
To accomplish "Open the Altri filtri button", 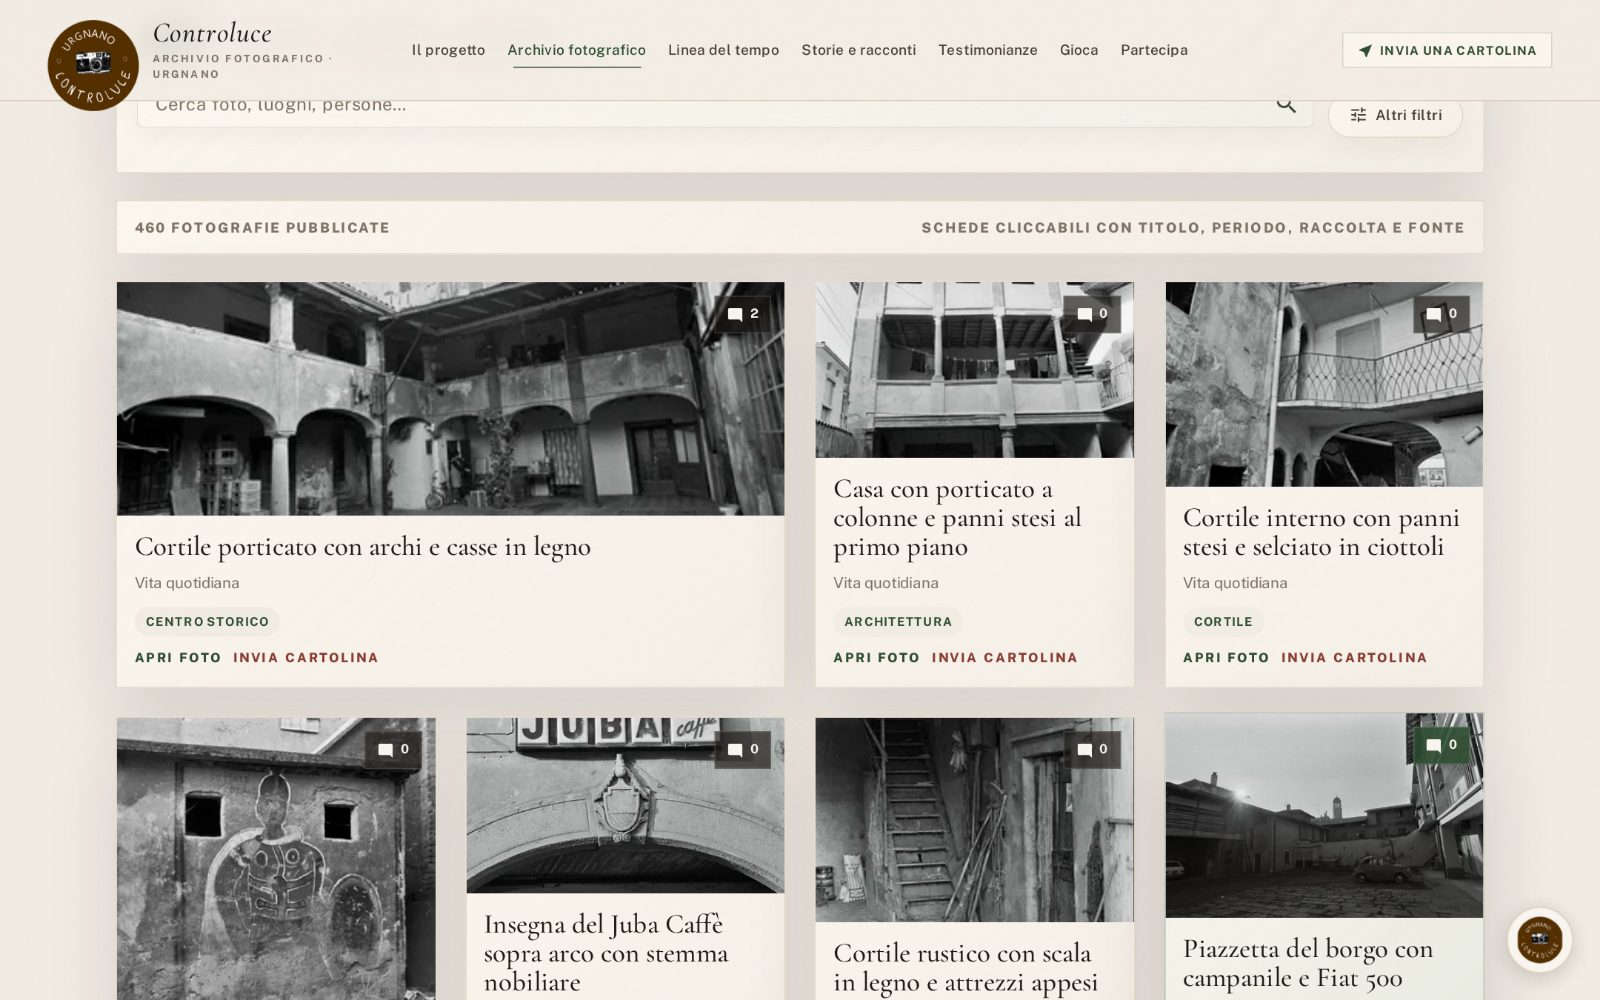I will [x=1395, y=115].
